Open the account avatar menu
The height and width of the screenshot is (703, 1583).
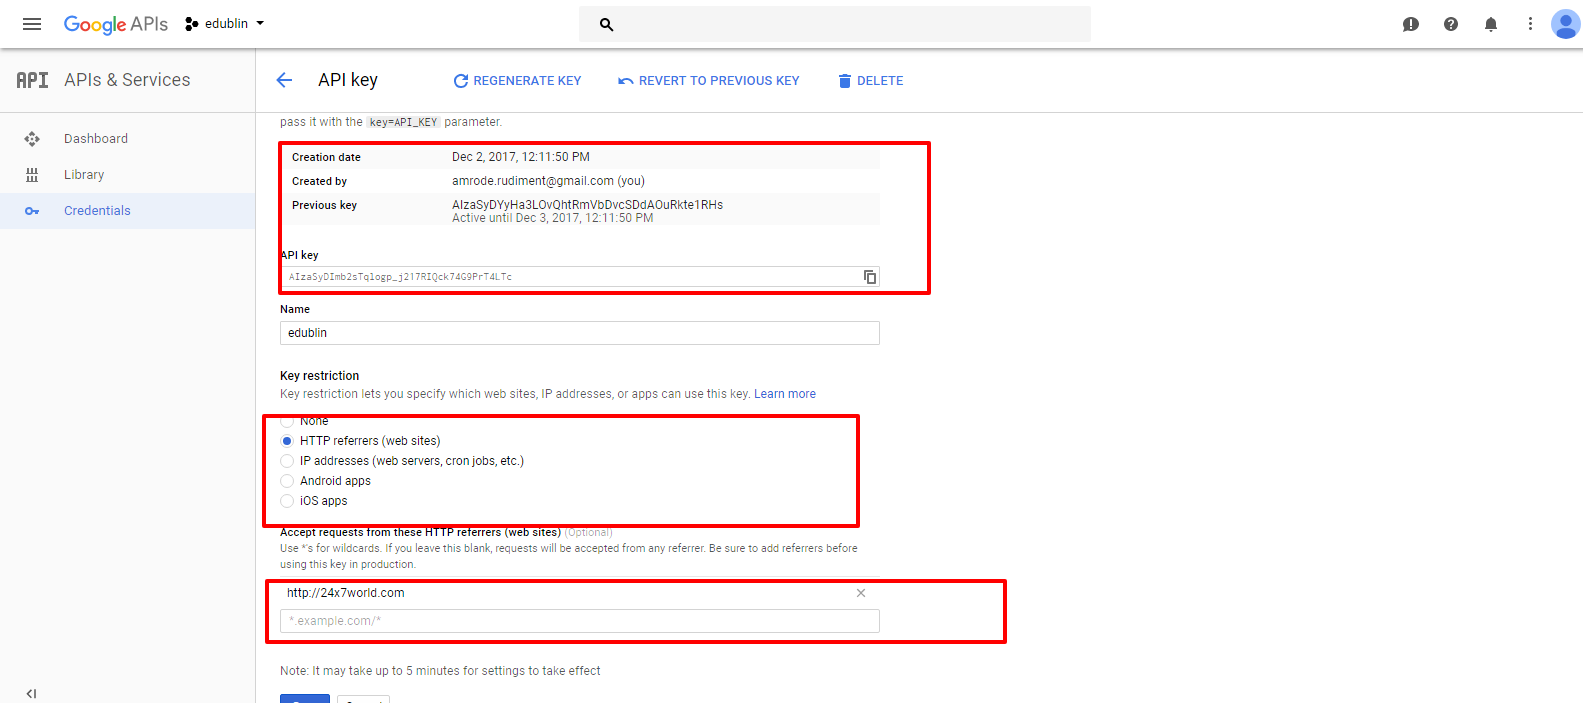(x=1565, y=24)
